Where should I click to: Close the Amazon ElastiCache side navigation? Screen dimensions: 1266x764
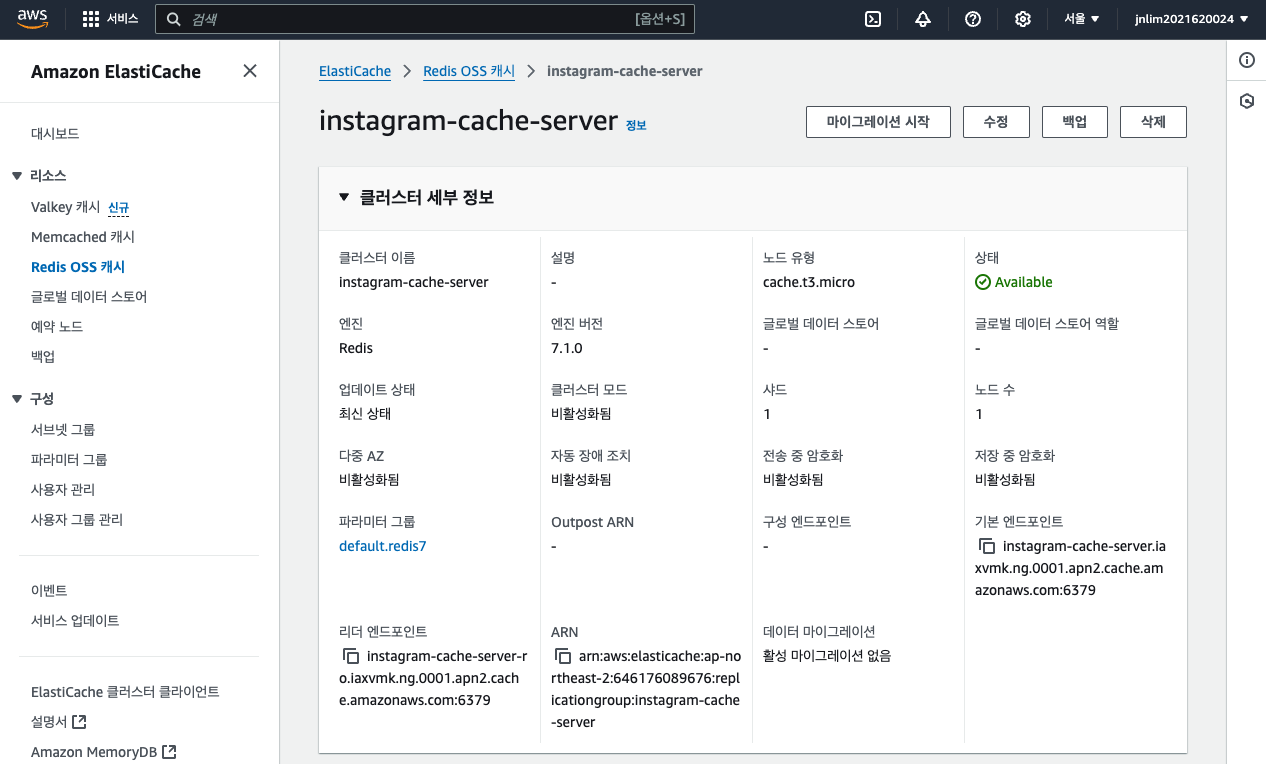250,71
